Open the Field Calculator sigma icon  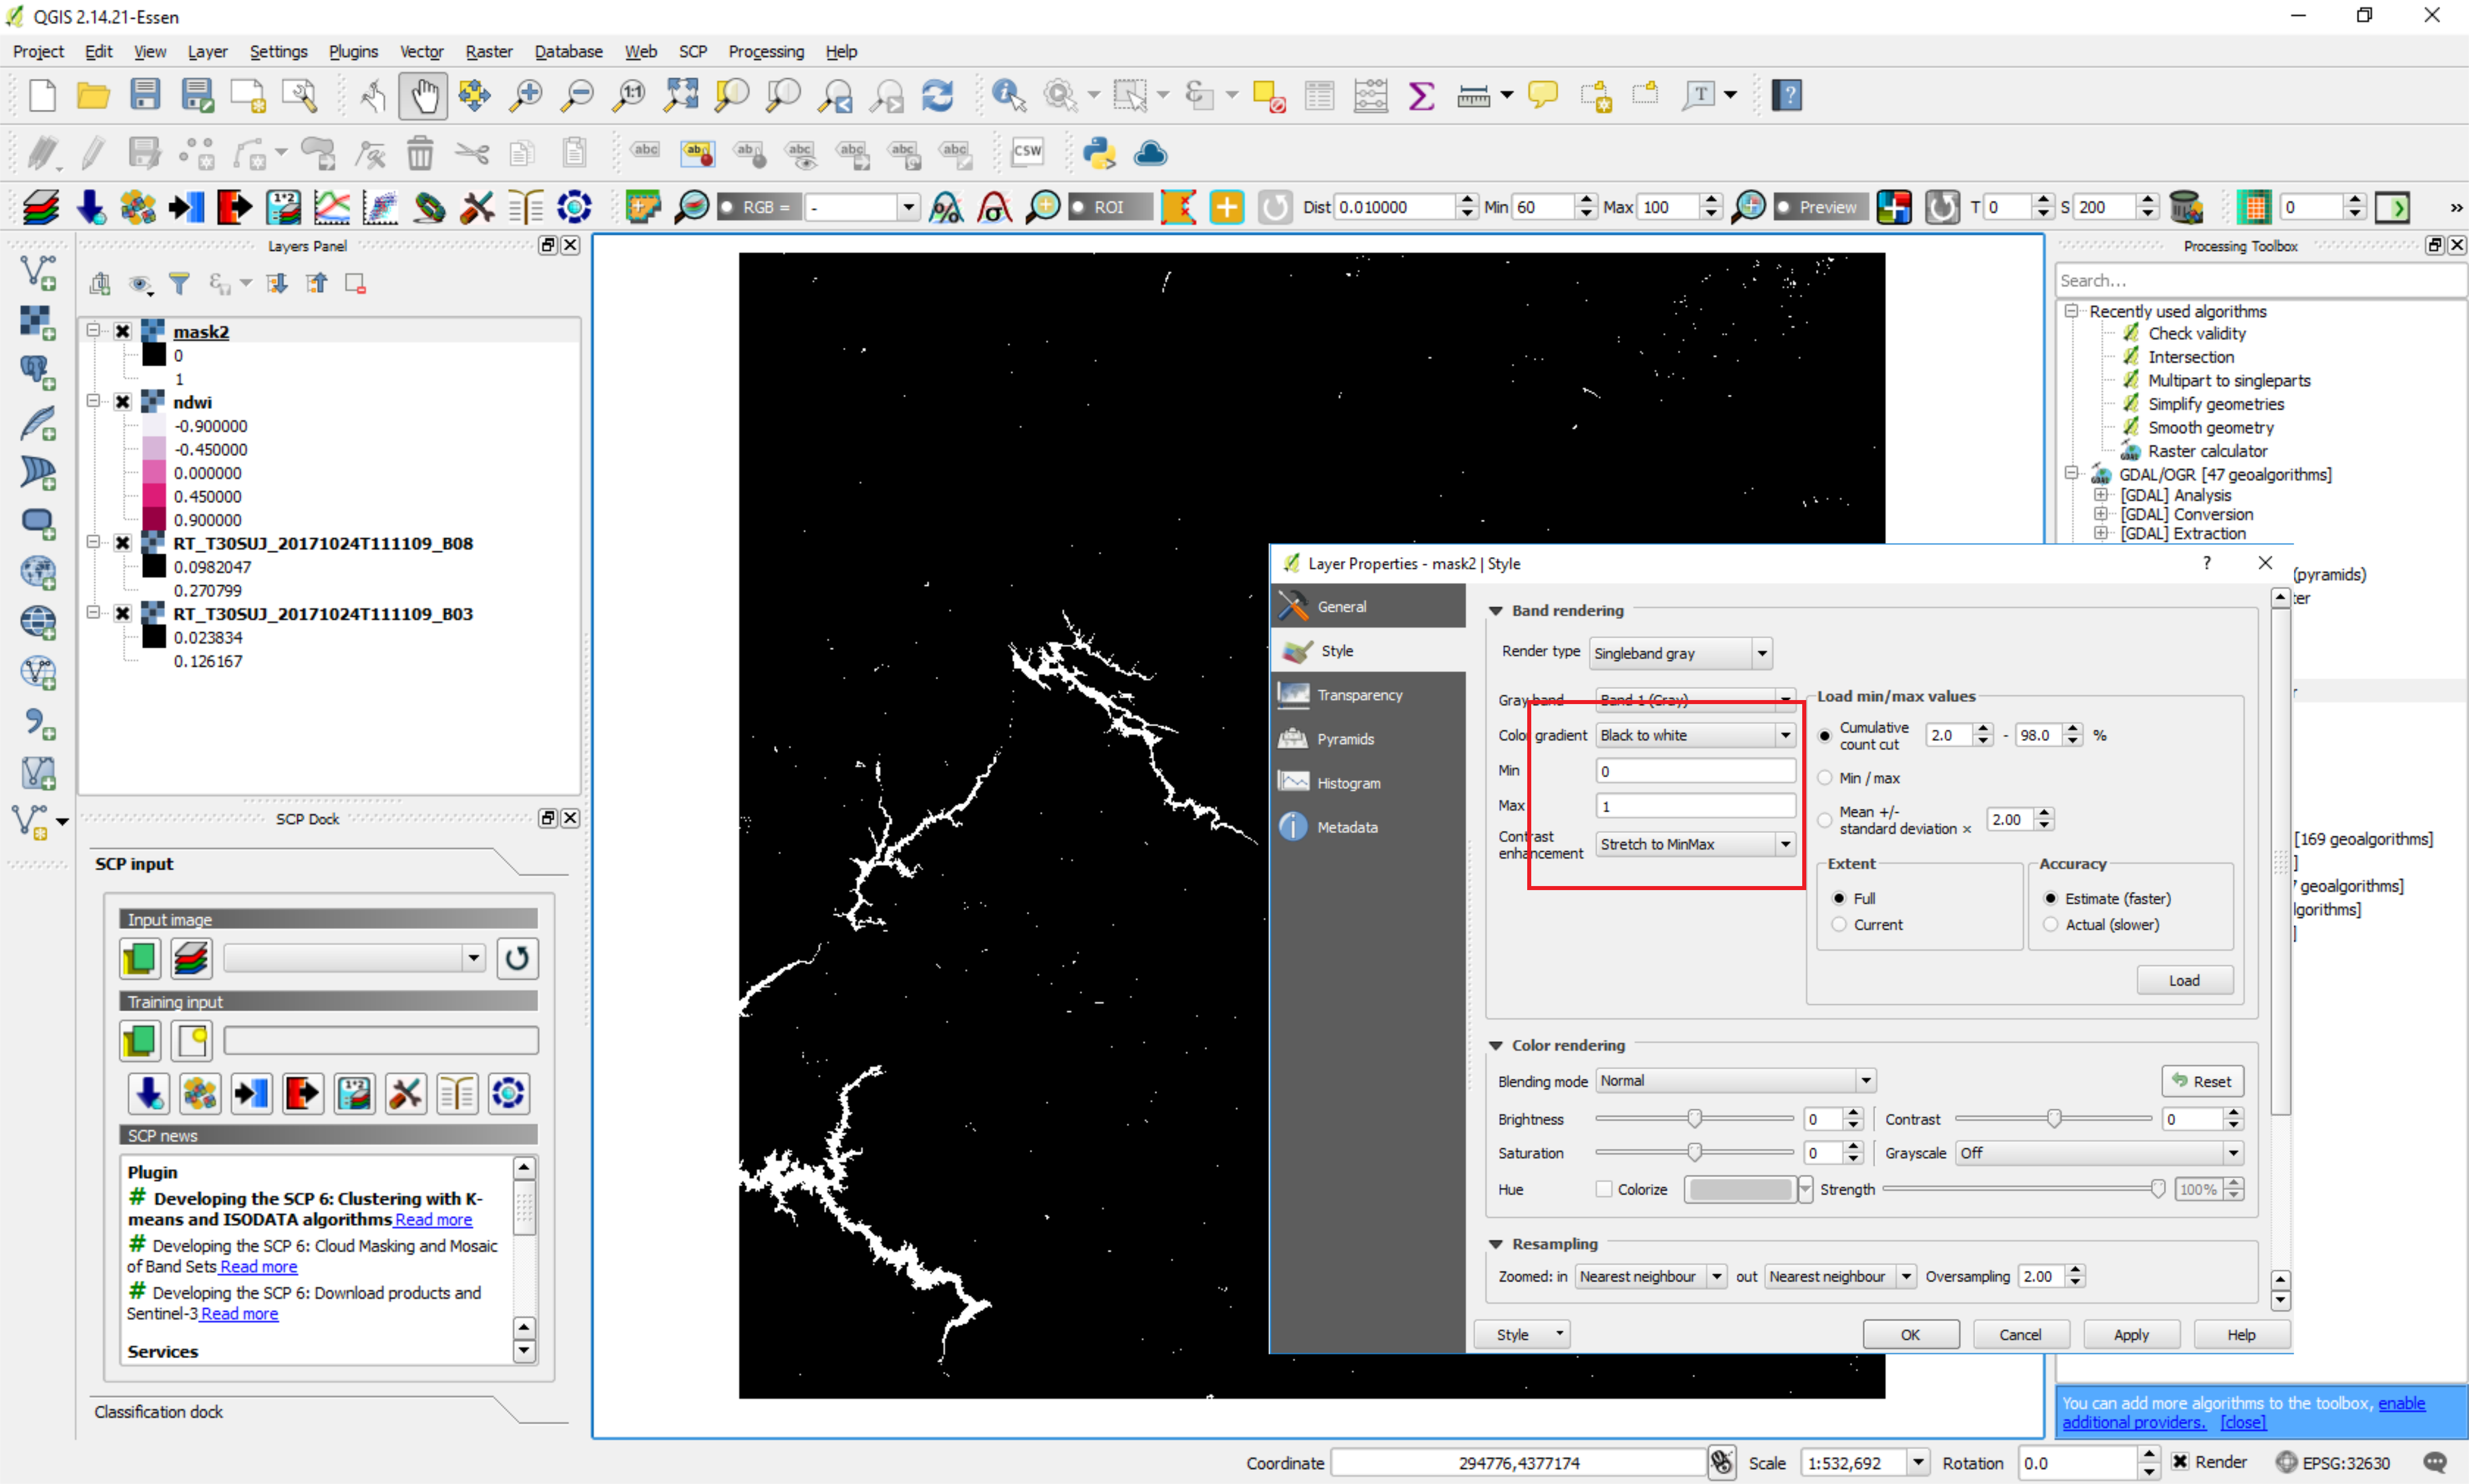point(1421,96)
